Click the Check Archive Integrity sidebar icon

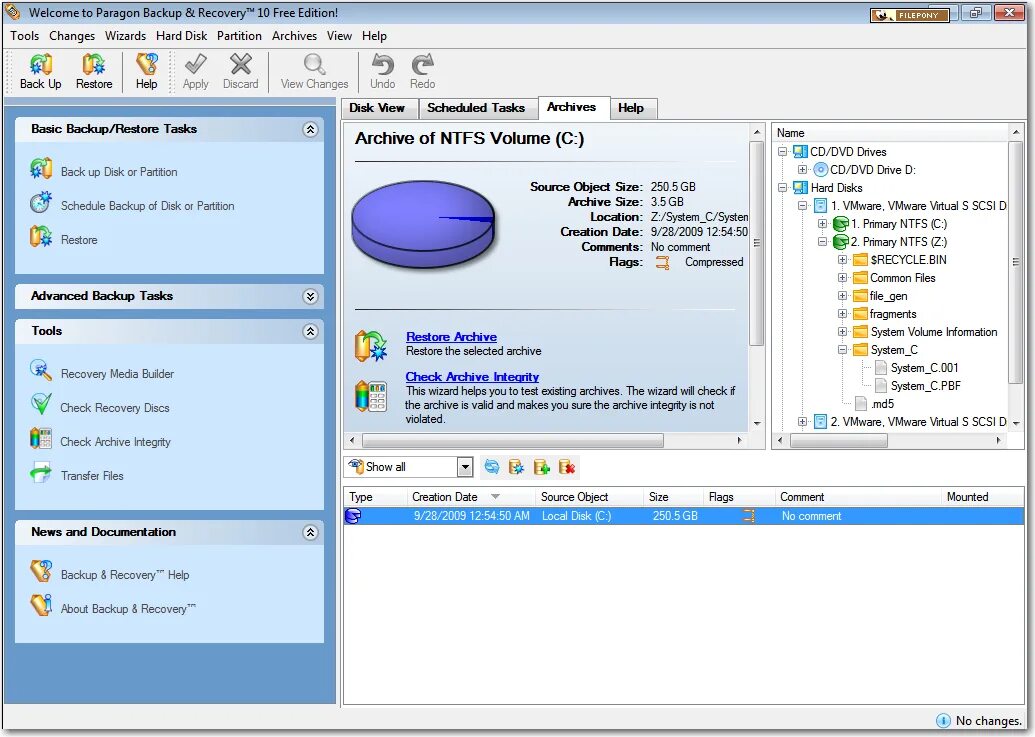(x=41, y=439)
